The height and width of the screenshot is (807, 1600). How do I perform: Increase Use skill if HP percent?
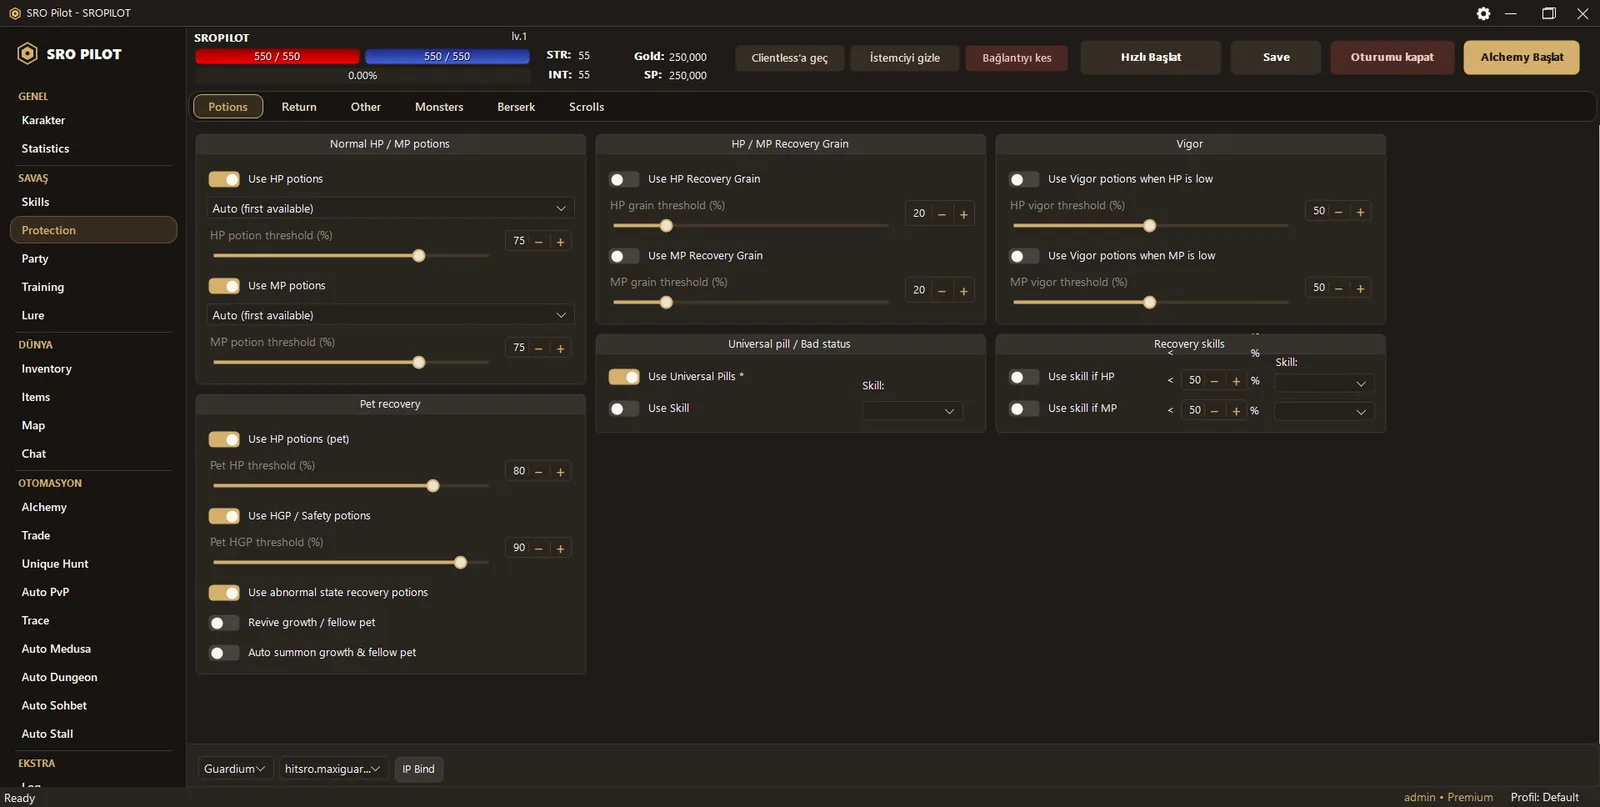(x=1236, y=381)
